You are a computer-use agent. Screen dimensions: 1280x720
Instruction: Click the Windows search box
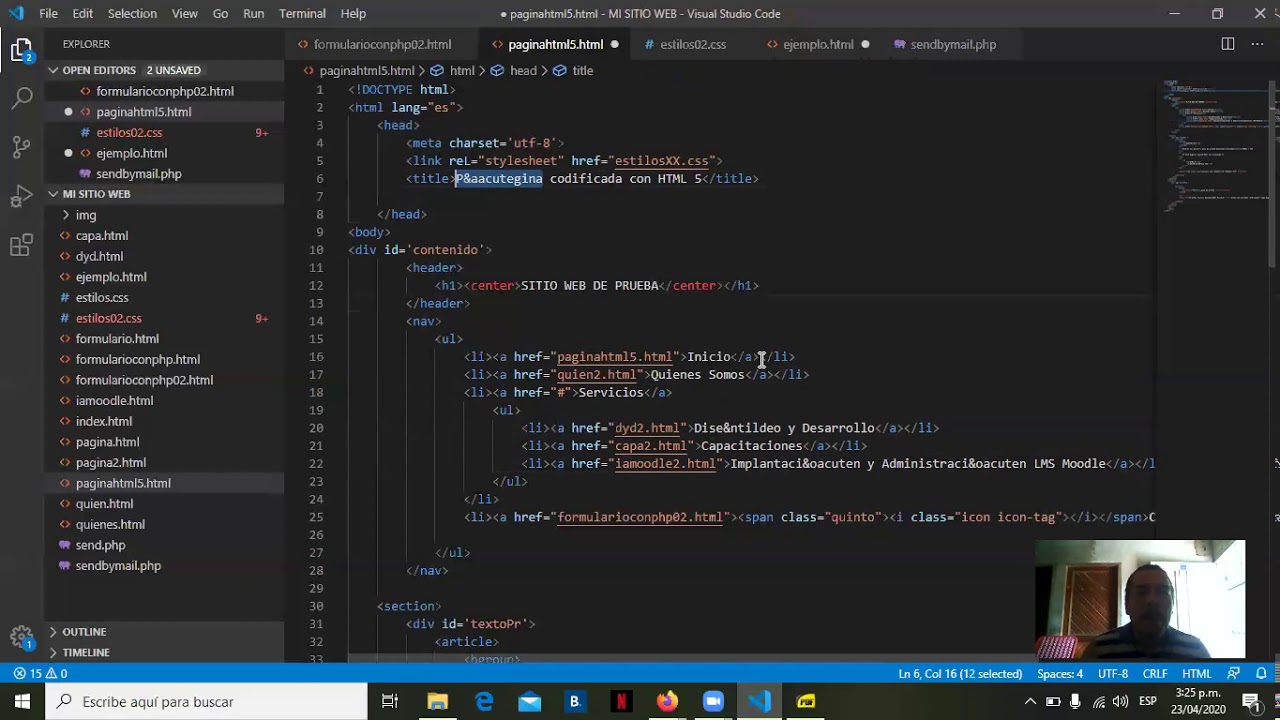pos(206,702)
